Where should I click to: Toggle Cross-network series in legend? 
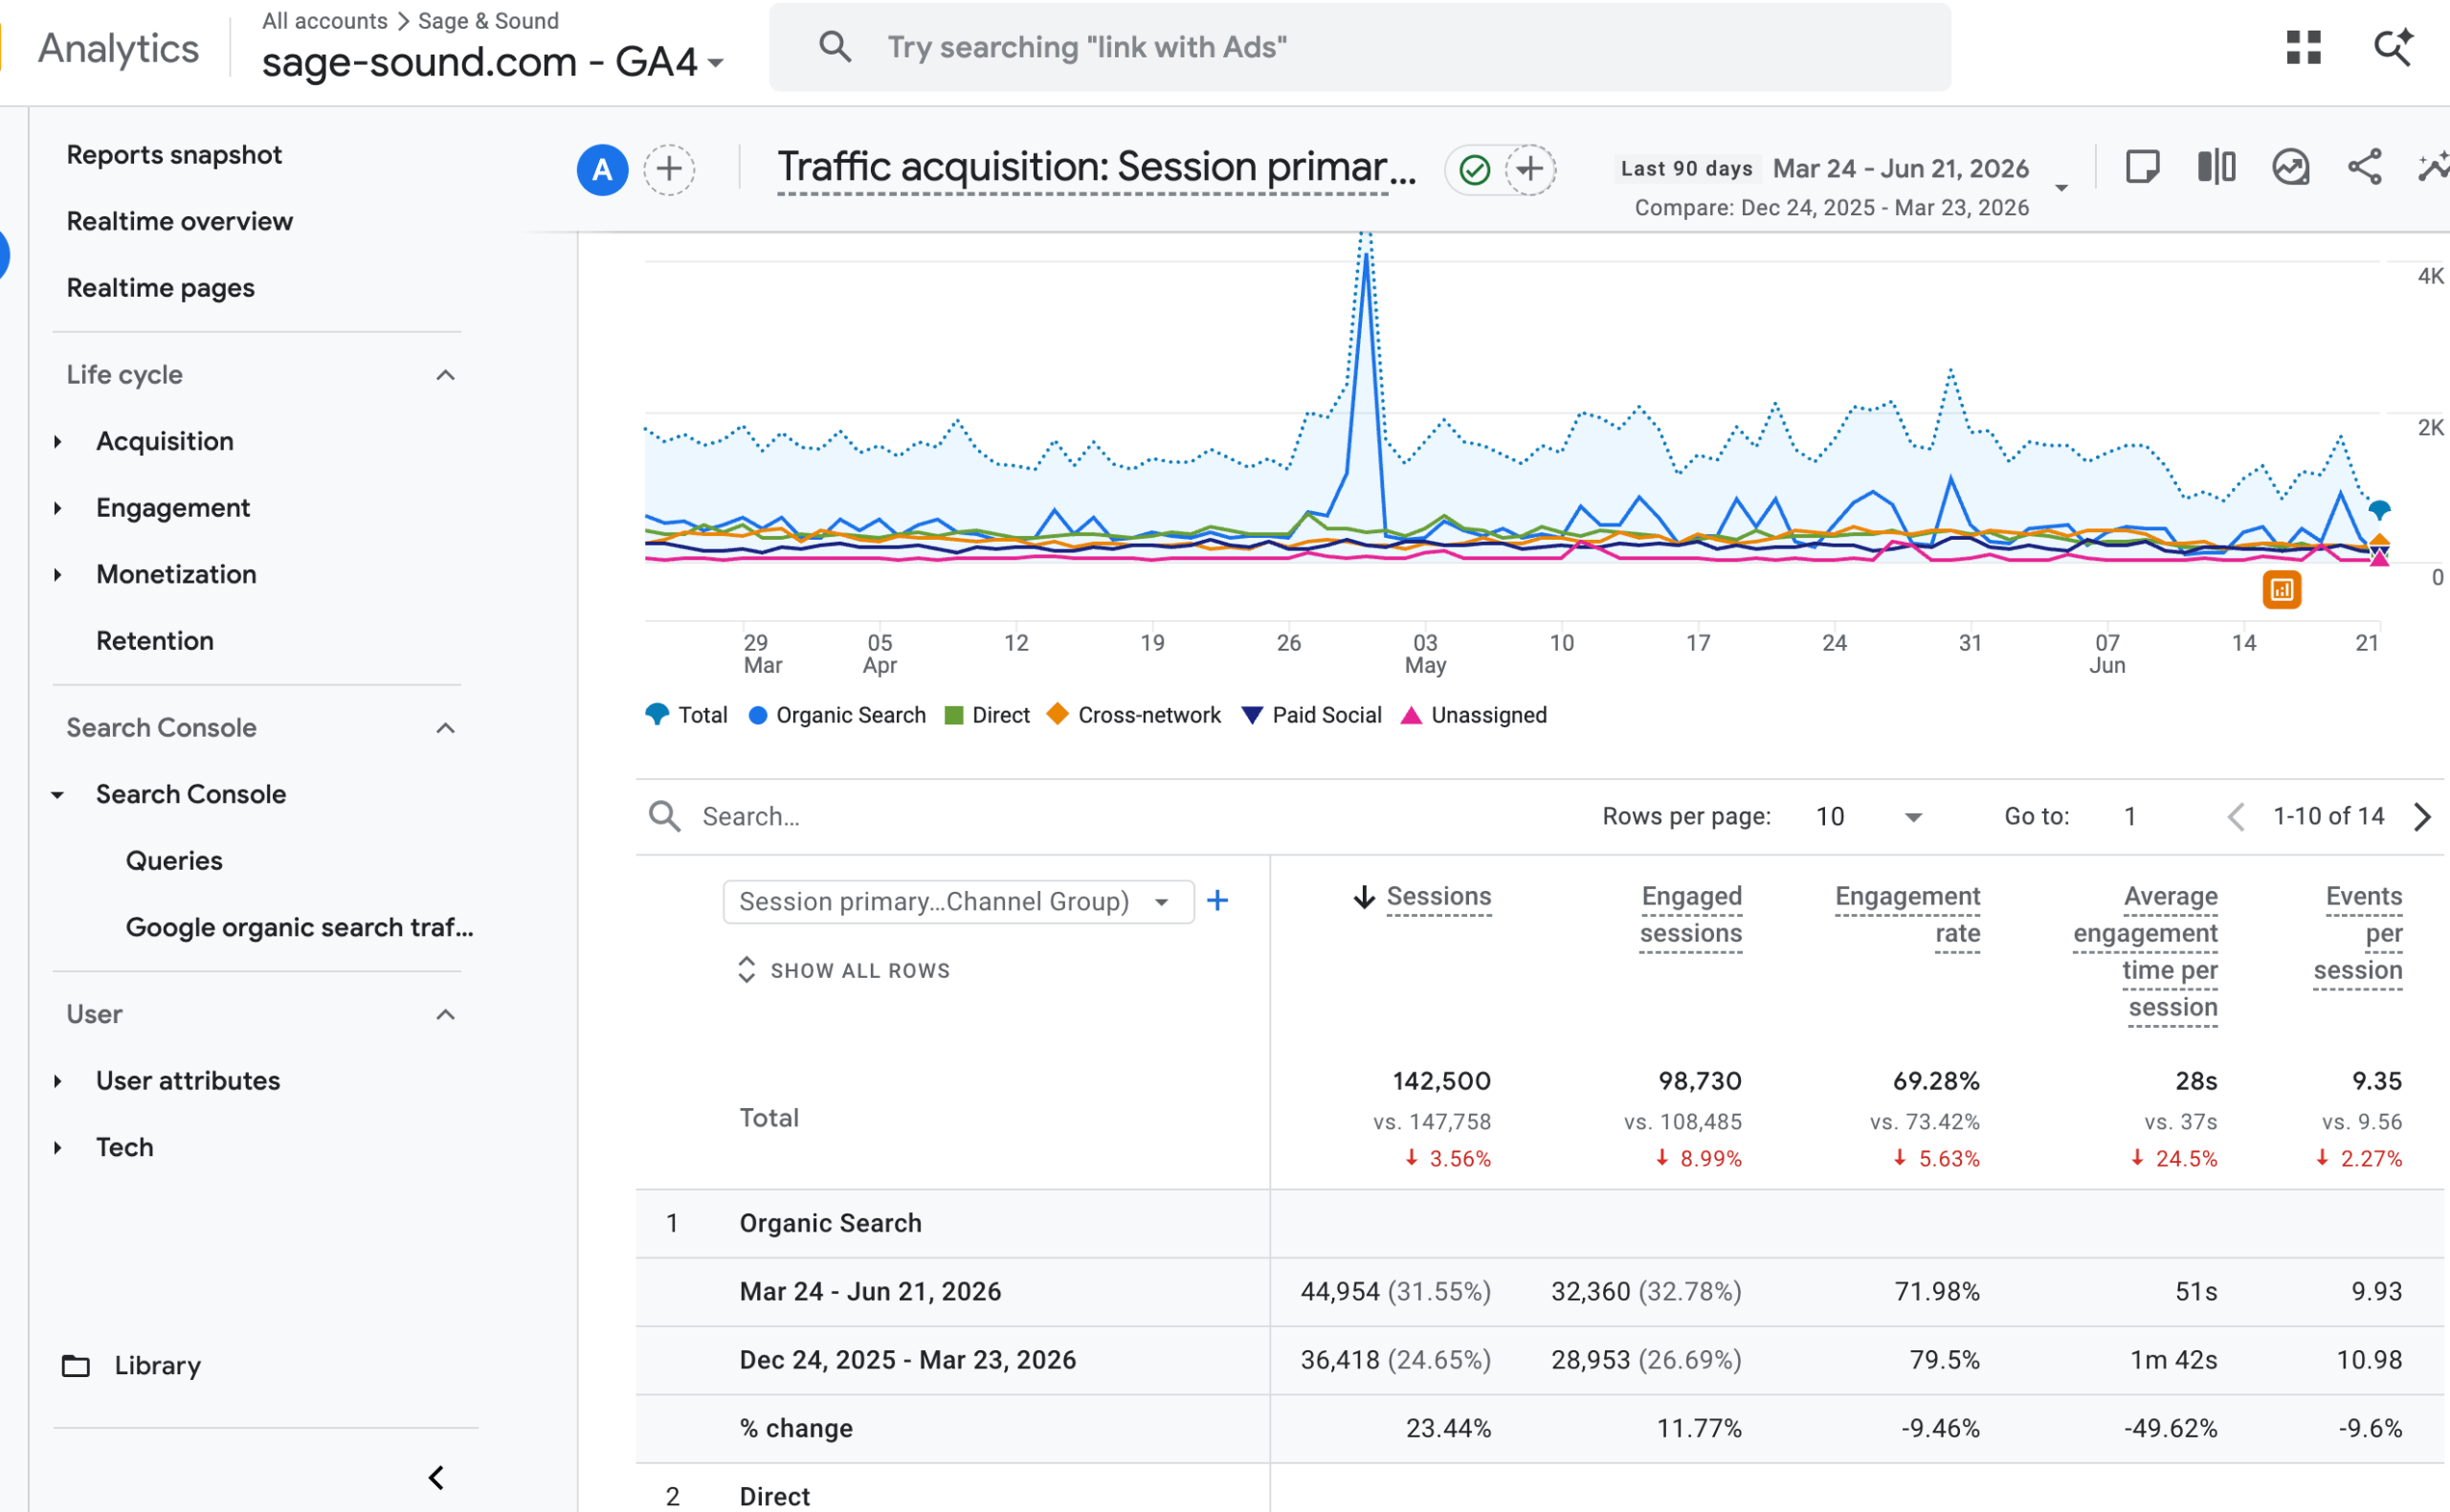click(x=1134, y=715)
